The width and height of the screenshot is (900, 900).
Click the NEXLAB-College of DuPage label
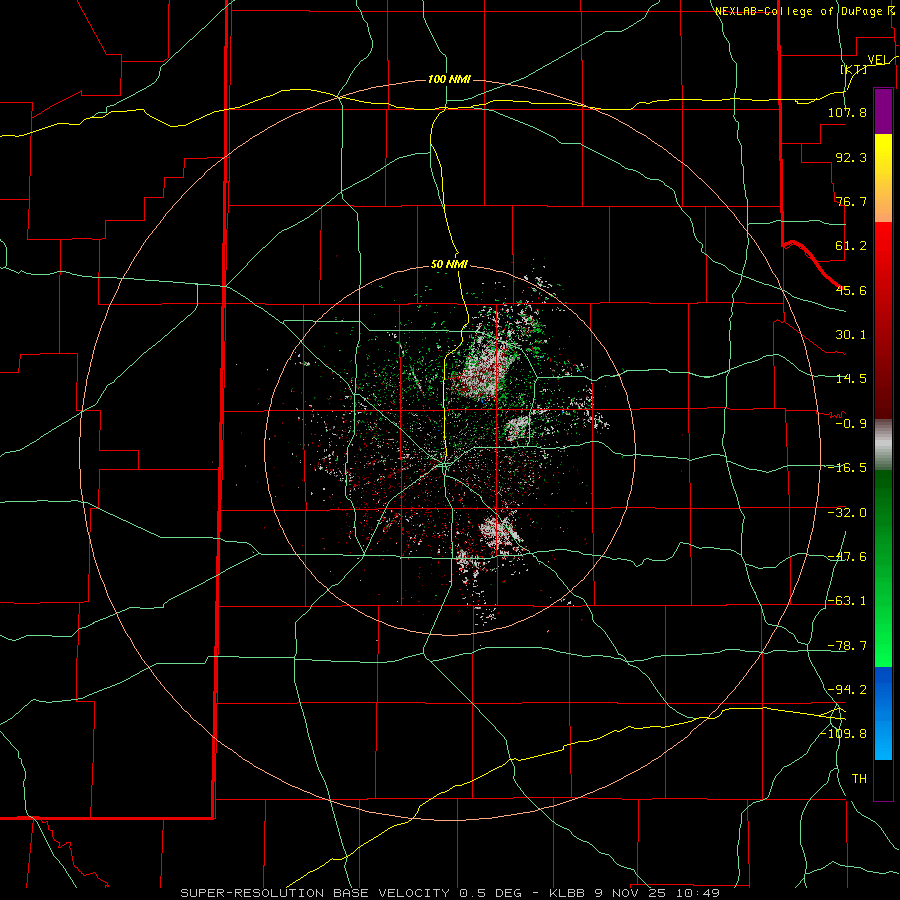click(x=799, y=11)
